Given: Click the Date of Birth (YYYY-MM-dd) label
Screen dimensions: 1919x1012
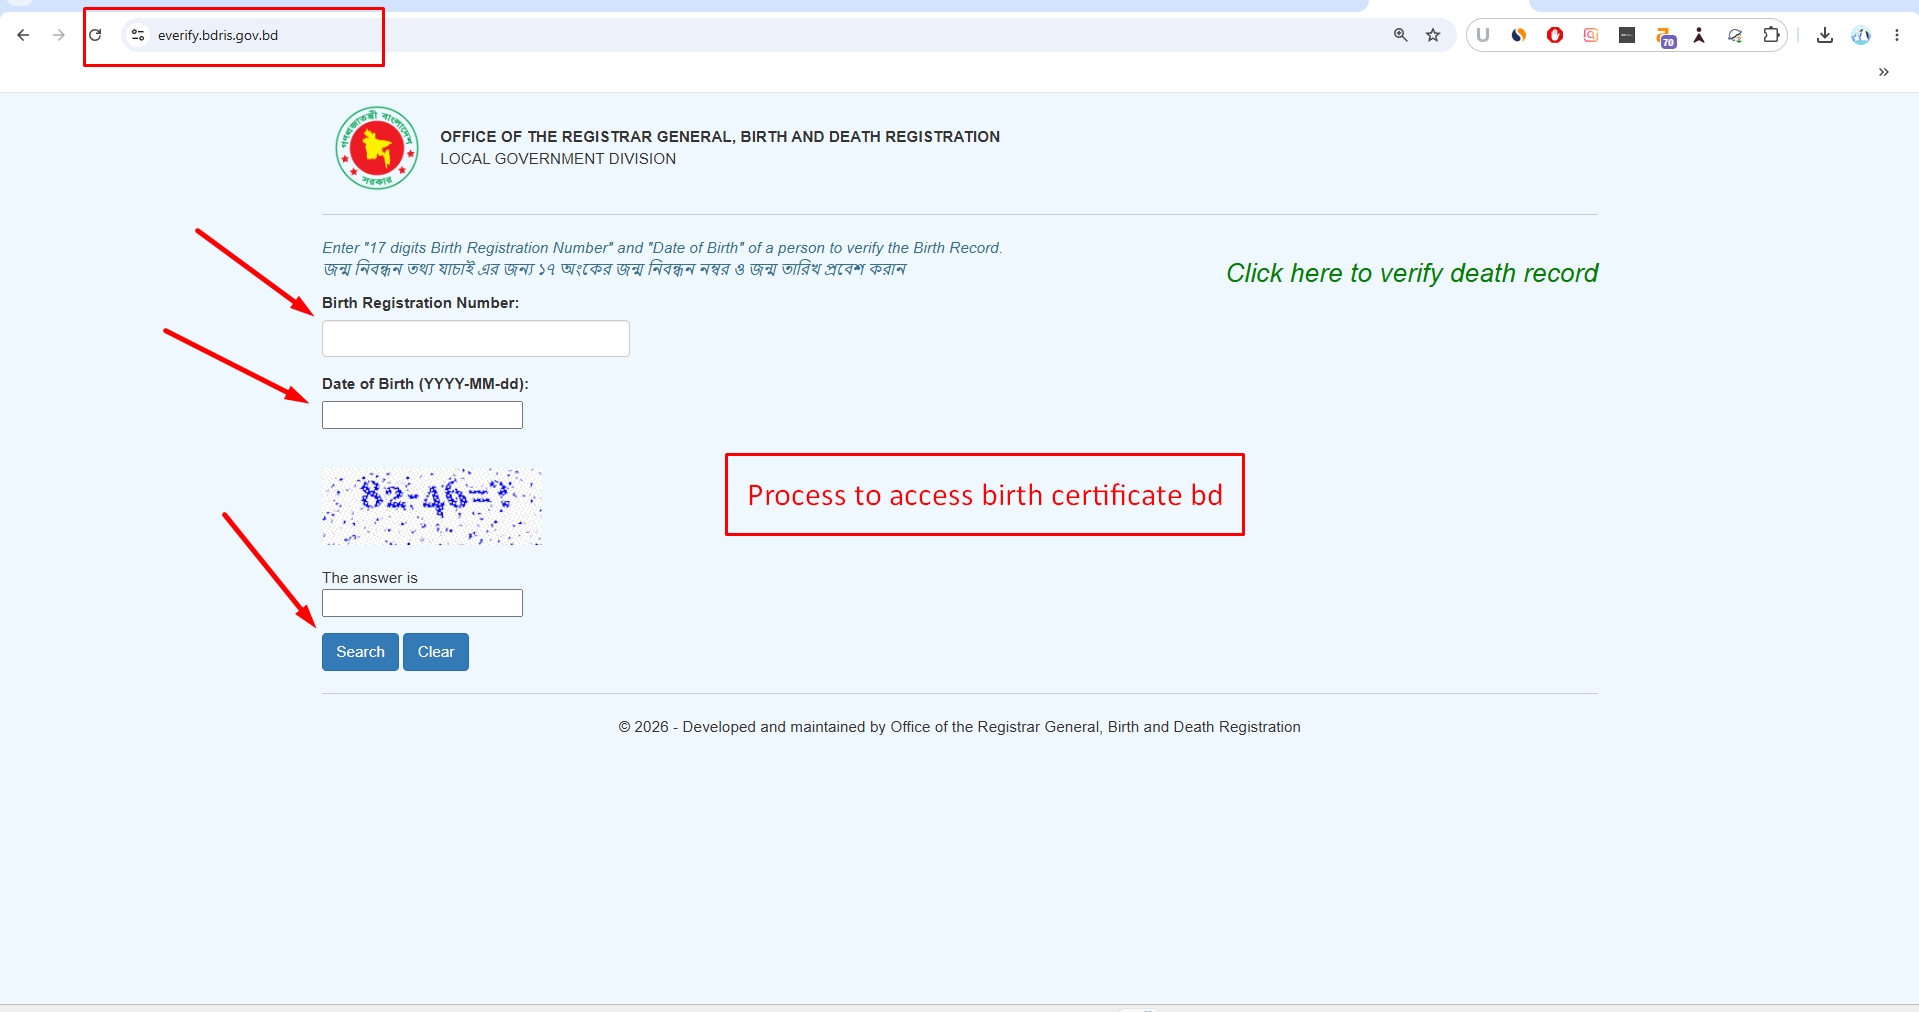Looking at the screenshot, I should tap(425, 384).
